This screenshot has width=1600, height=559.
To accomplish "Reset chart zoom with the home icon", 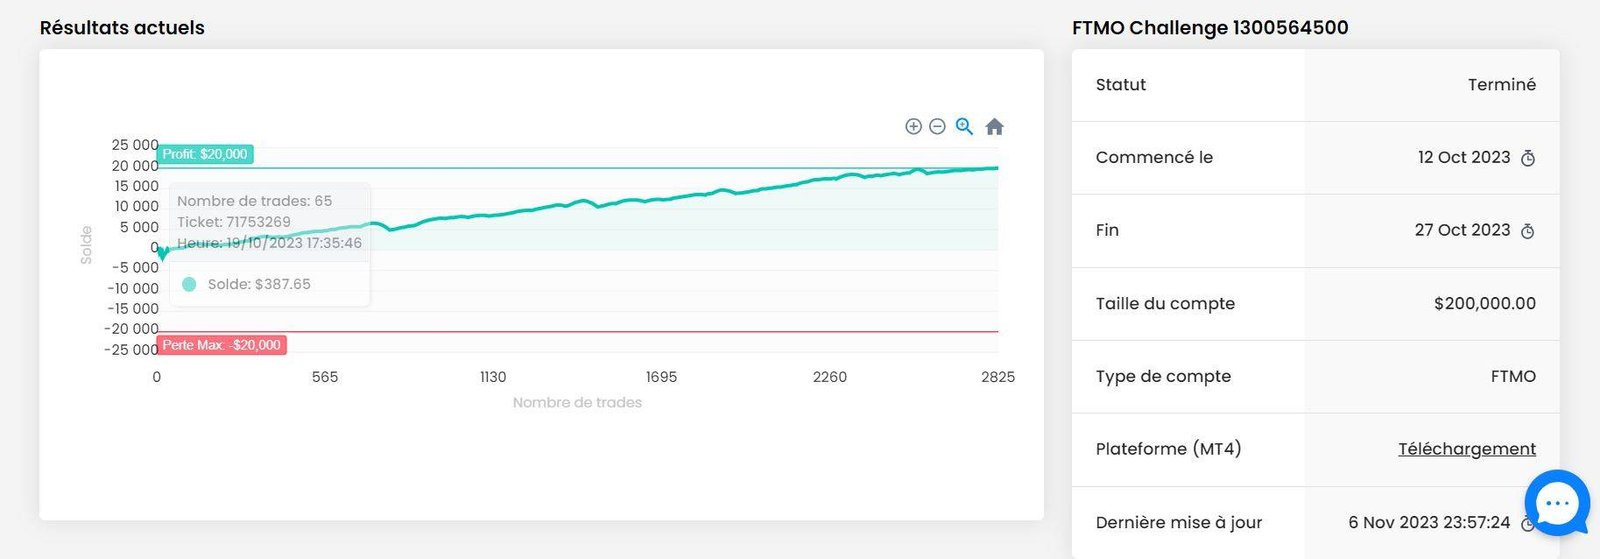I will pos(994,127).
